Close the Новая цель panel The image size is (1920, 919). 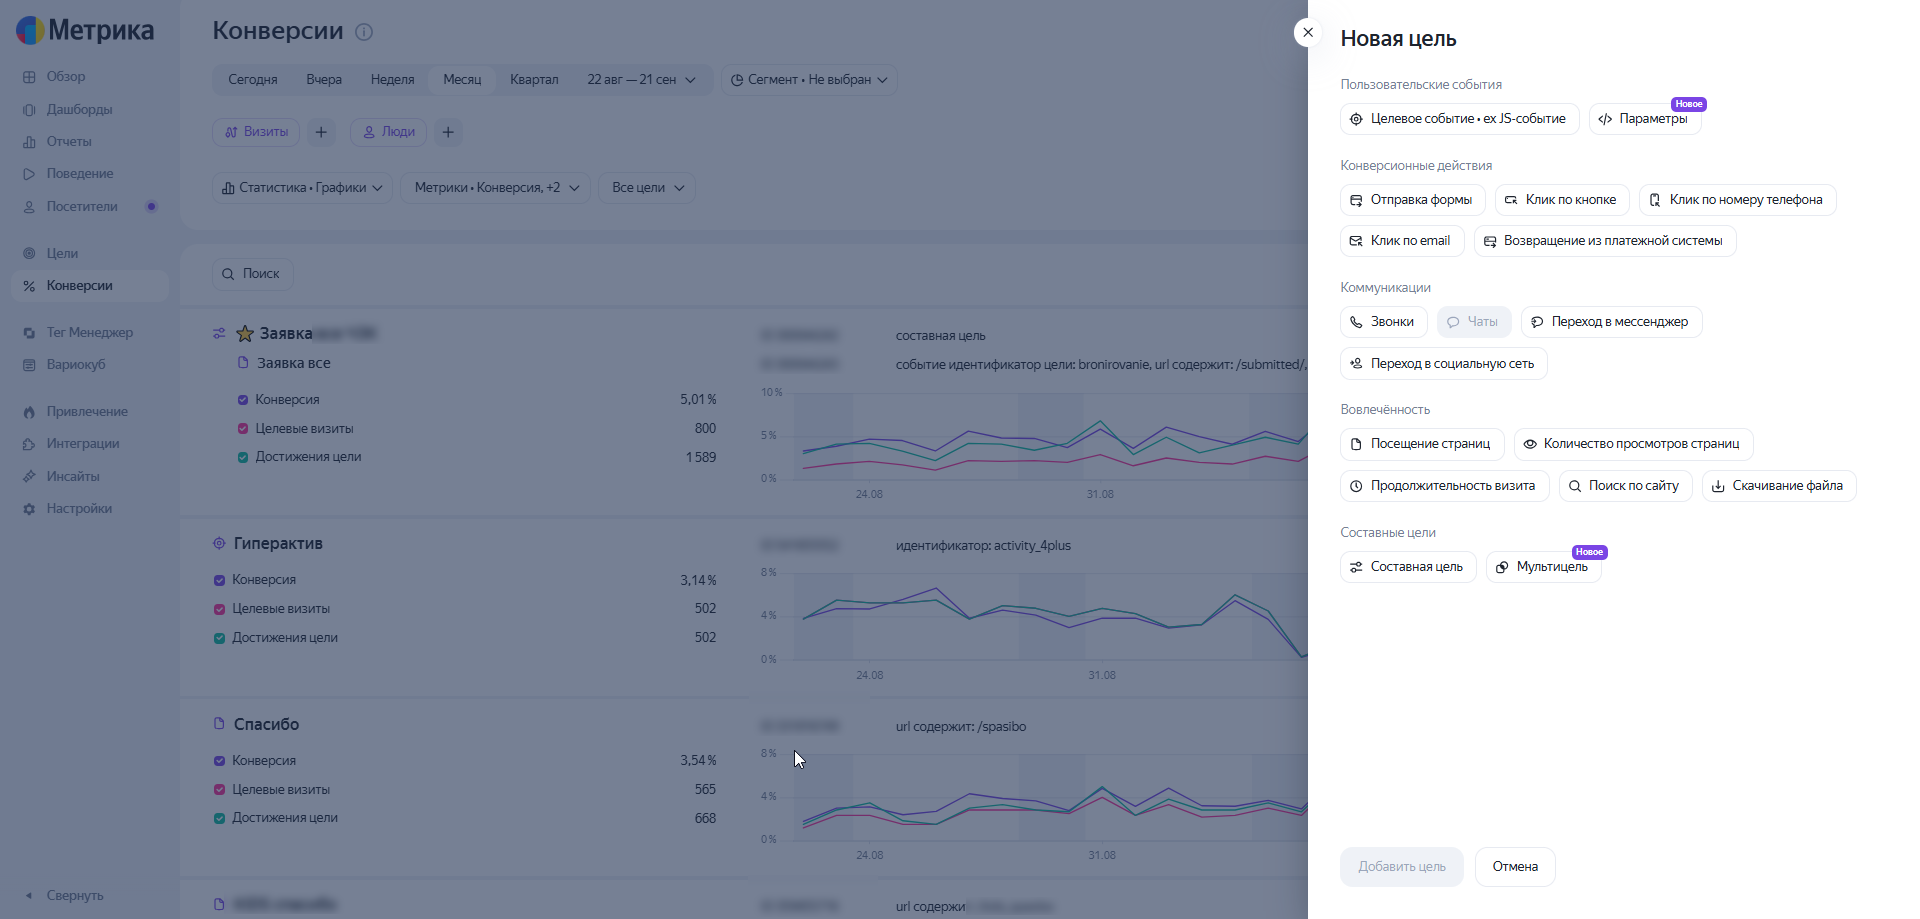click(x=1308, y=33)
